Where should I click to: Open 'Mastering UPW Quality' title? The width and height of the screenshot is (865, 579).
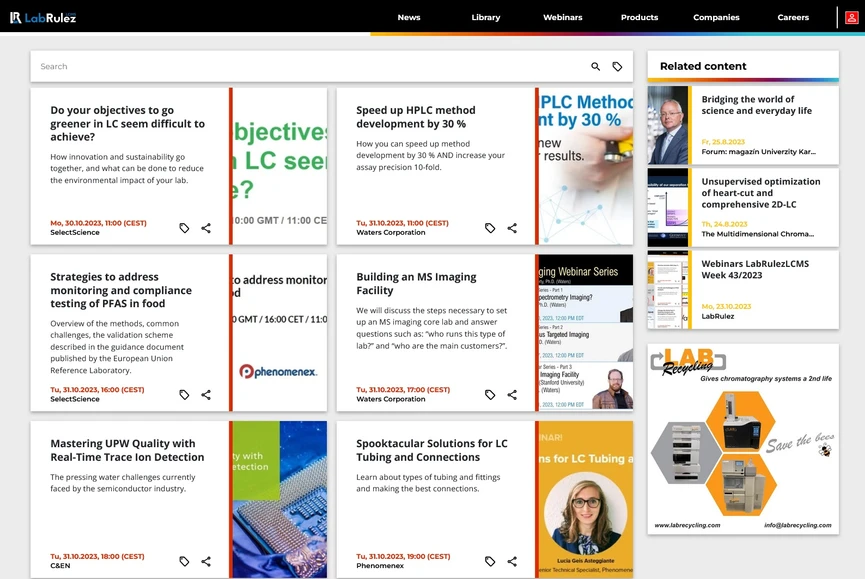click(x=127, y=450)
